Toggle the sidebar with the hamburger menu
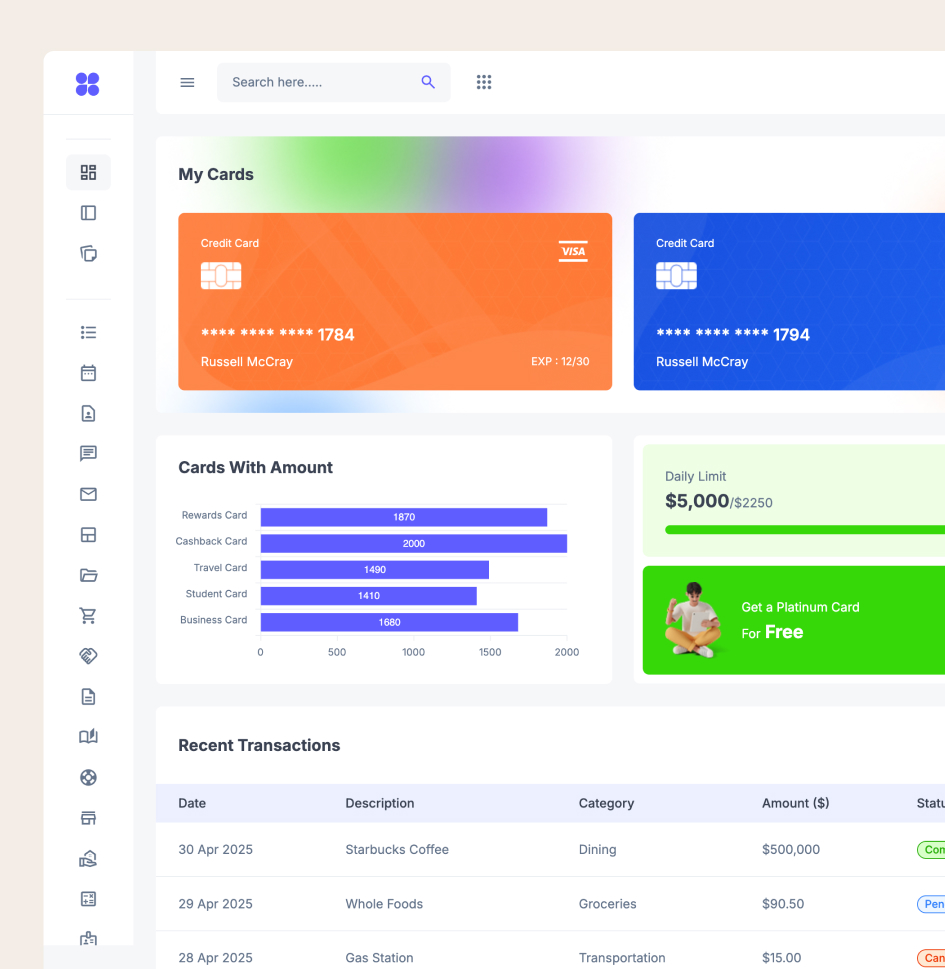Screen dimensions: 945x969 click(x=187, y=82)
